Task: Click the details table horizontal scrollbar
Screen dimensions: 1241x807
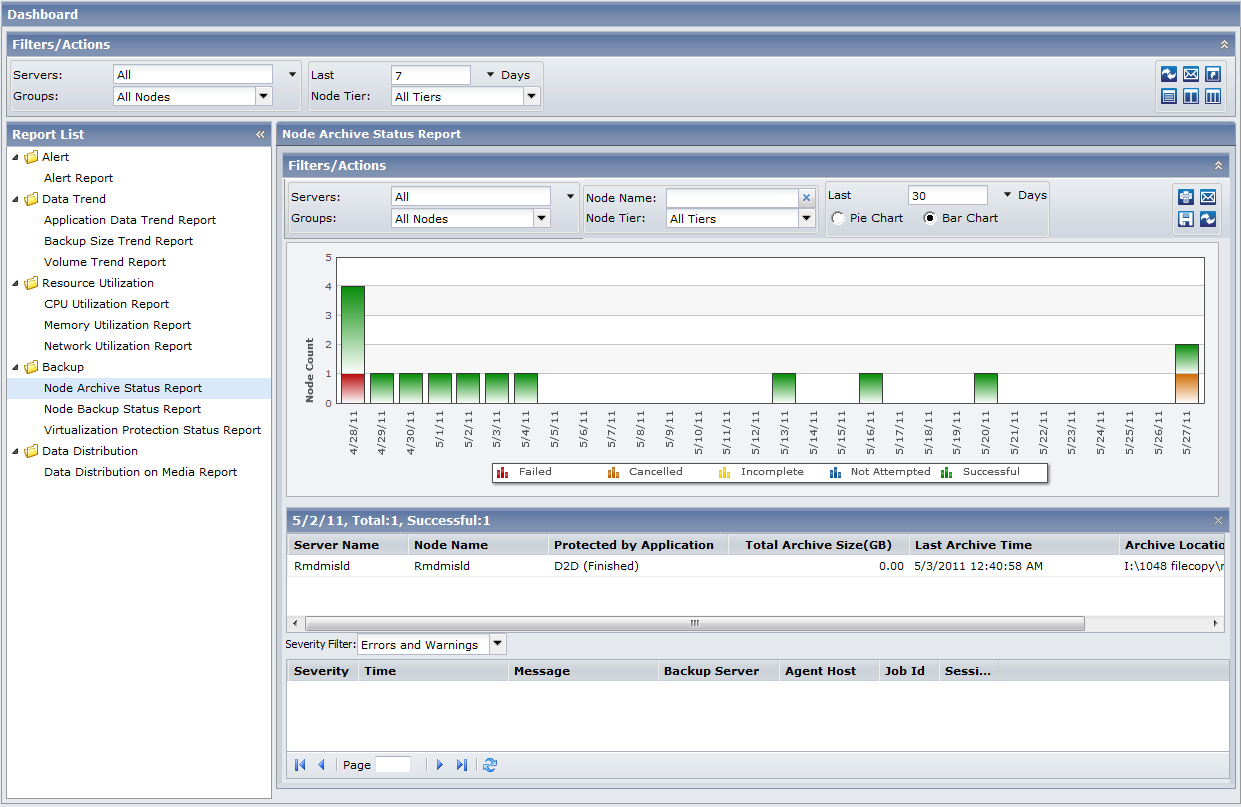Action: tap(695, 623)
